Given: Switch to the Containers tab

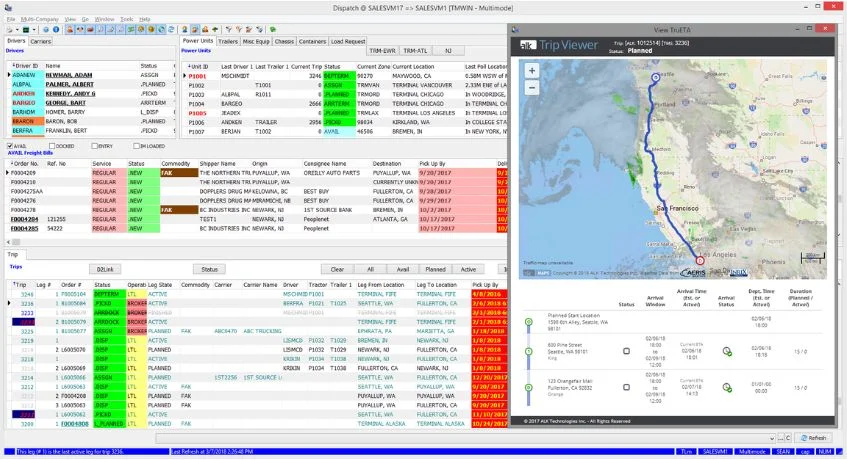Looking at the screenshot, I should (x=312, y=41).
